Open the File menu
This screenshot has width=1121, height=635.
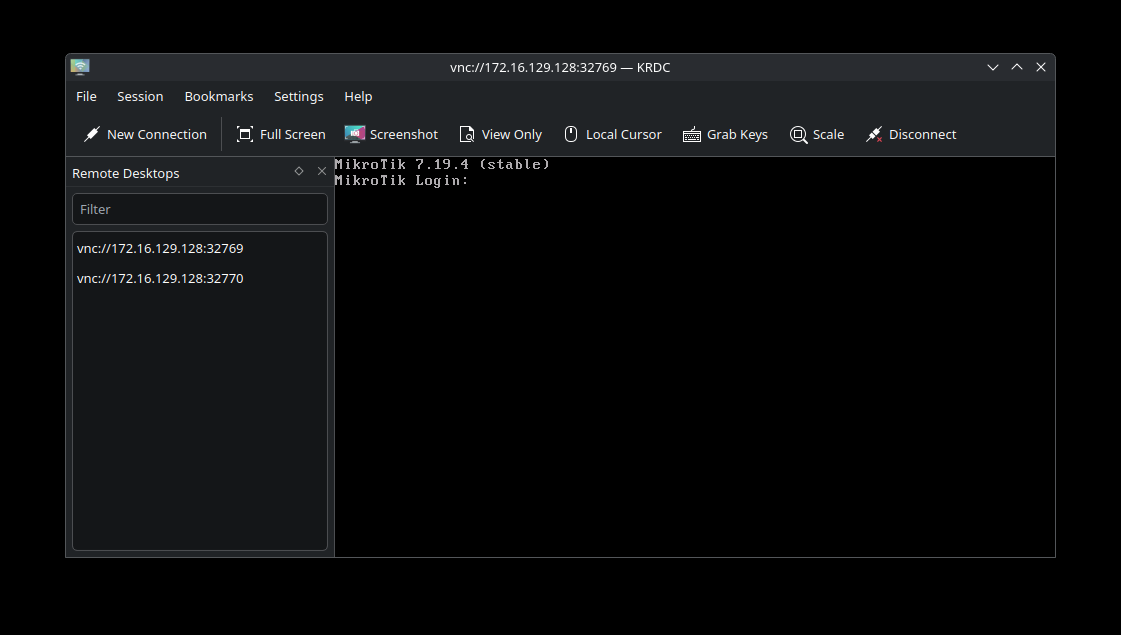pyautogui.click(x=87, y=97)
